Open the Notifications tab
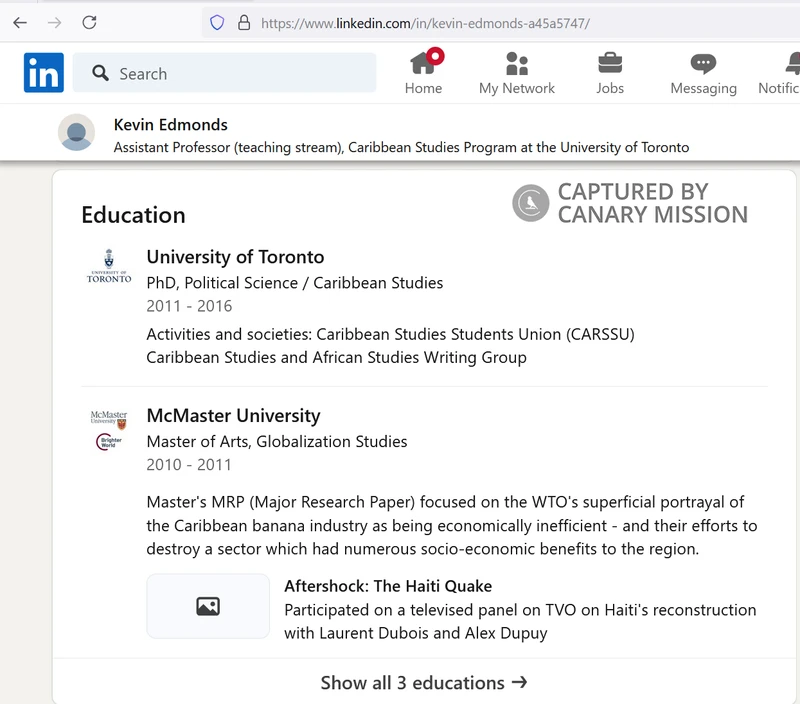Screen dimensions: 800x704 779,73
